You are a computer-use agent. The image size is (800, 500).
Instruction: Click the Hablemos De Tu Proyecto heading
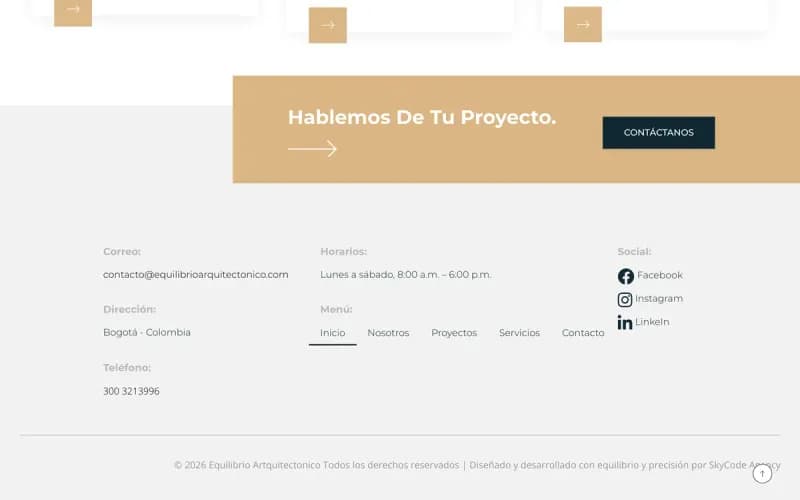422,117
